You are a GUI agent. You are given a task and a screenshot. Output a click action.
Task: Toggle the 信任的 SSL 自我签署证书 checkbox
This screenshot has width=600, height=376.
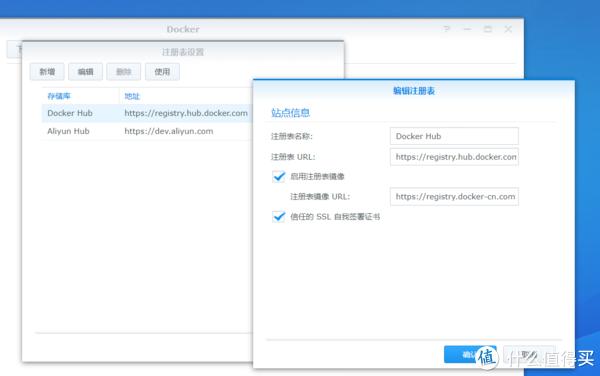(x=279, y=216)
